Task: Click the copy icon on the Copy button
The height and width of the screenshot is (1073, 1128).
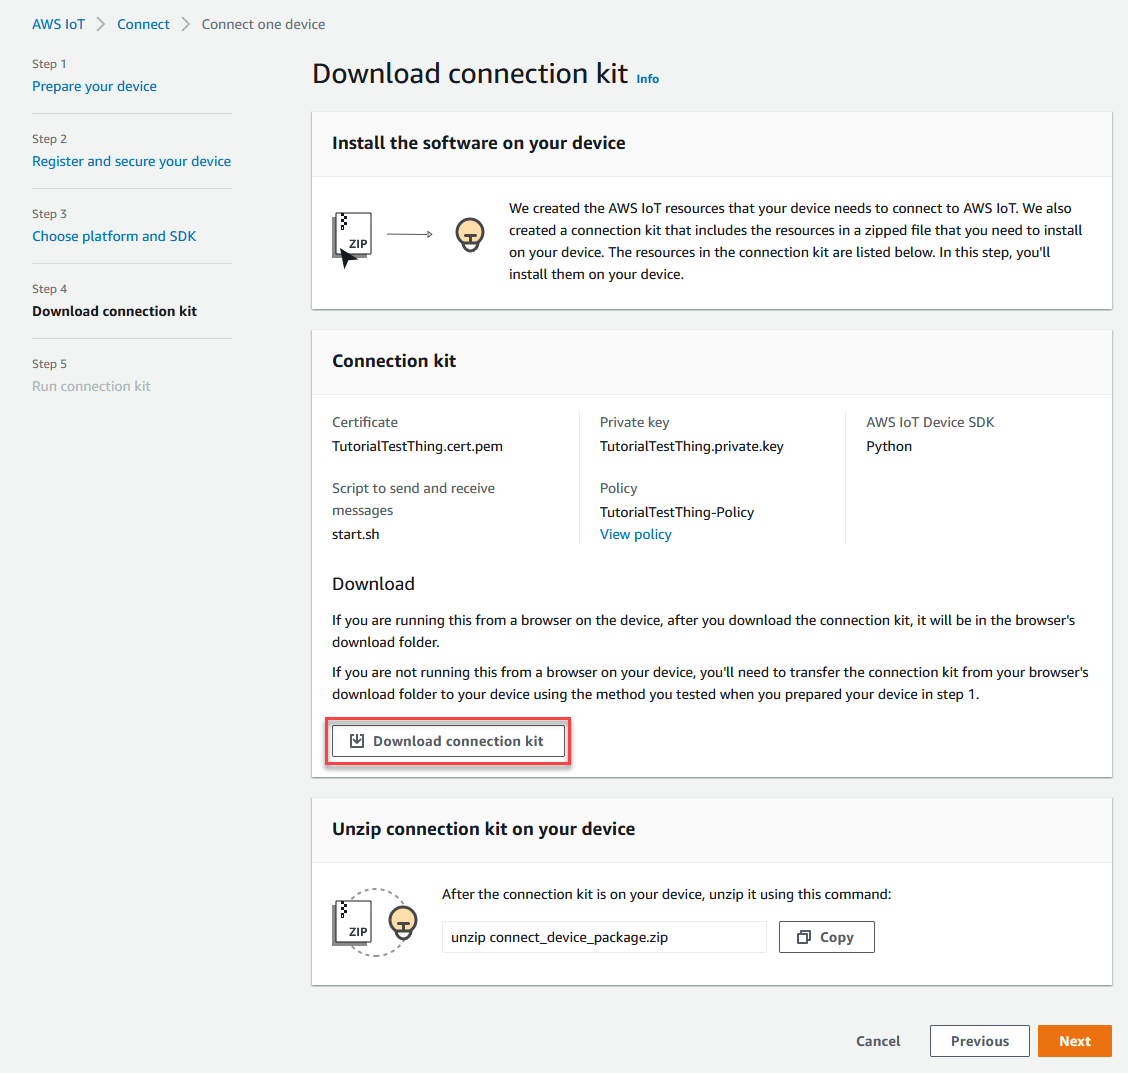Action: click(x=804, y=937)
